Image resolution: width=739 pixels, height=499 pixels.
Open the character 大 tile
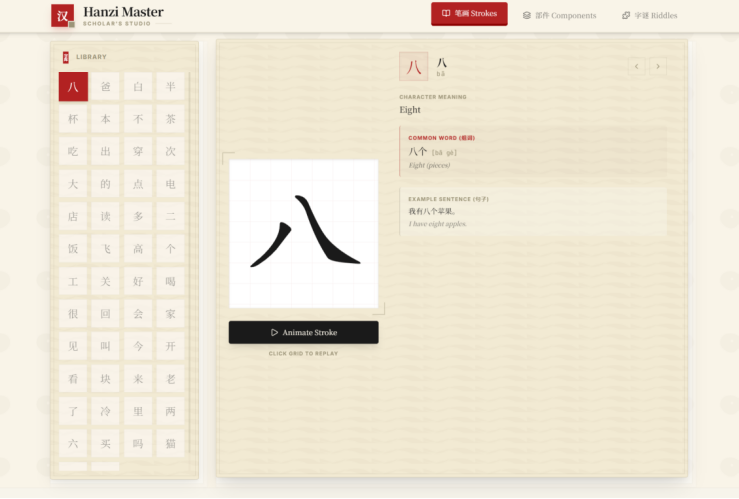pyautogui.click(x=73, y=184)
